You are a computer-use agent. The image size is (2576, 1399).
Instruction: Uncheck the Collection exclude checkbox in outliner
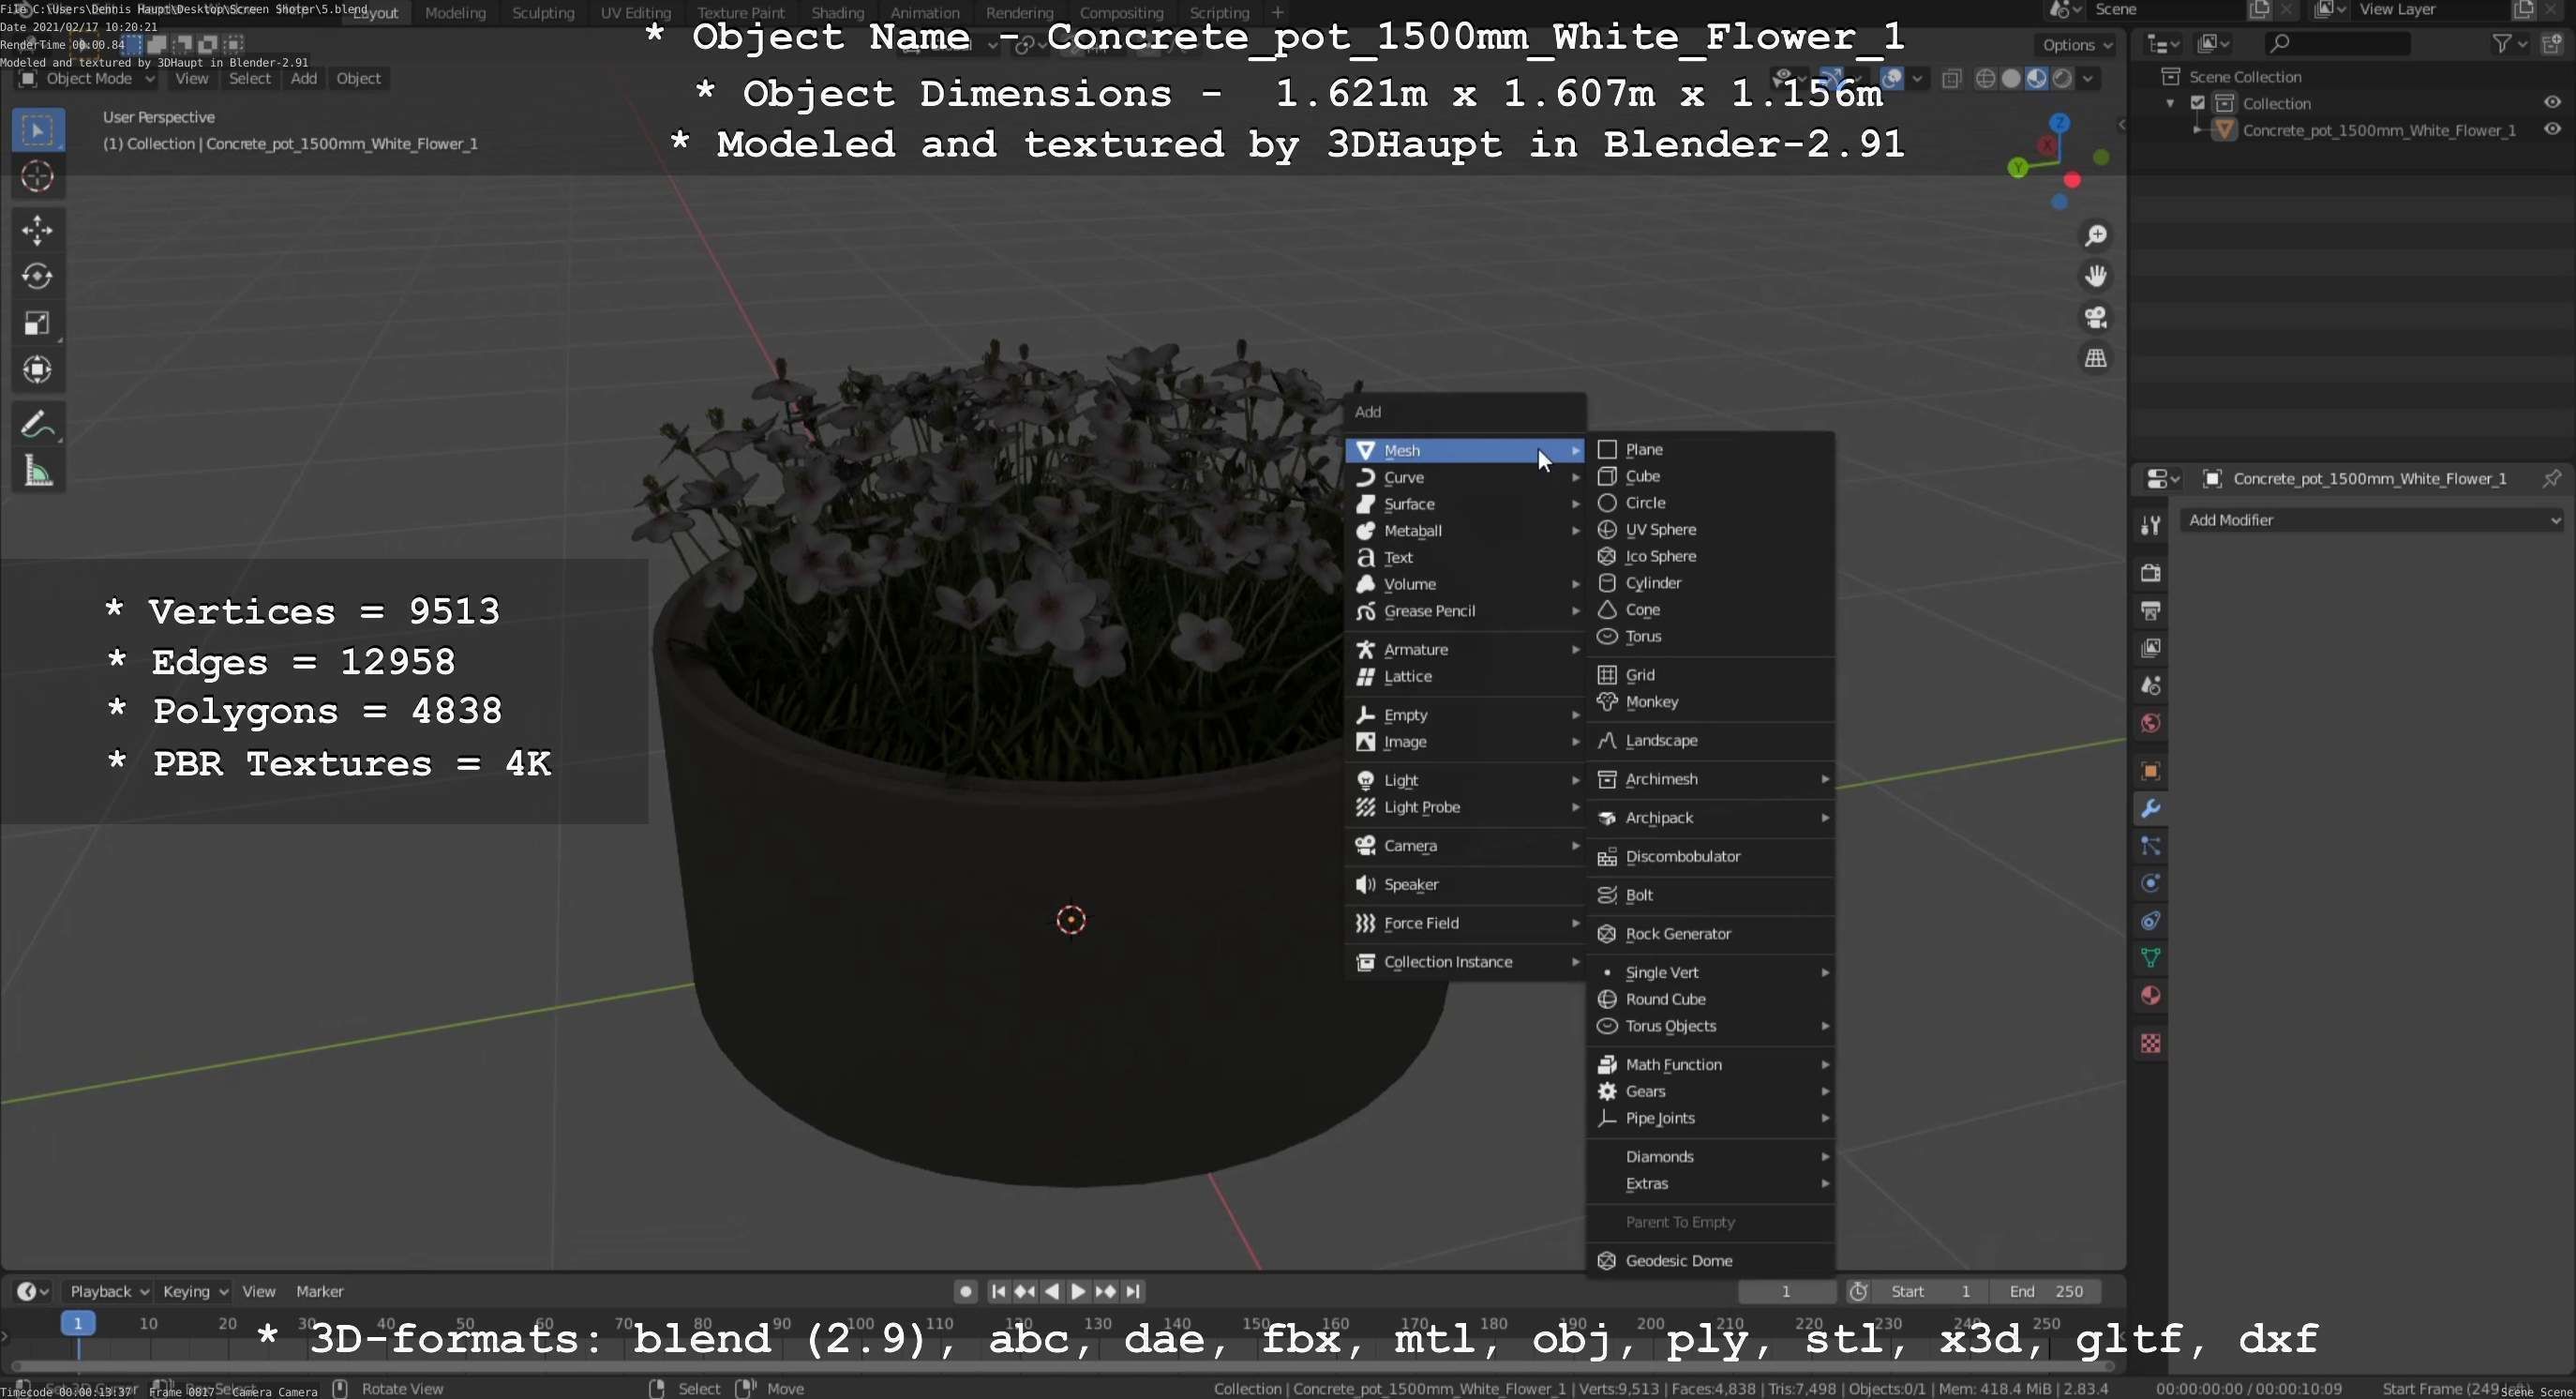[x=2197, y=103]
